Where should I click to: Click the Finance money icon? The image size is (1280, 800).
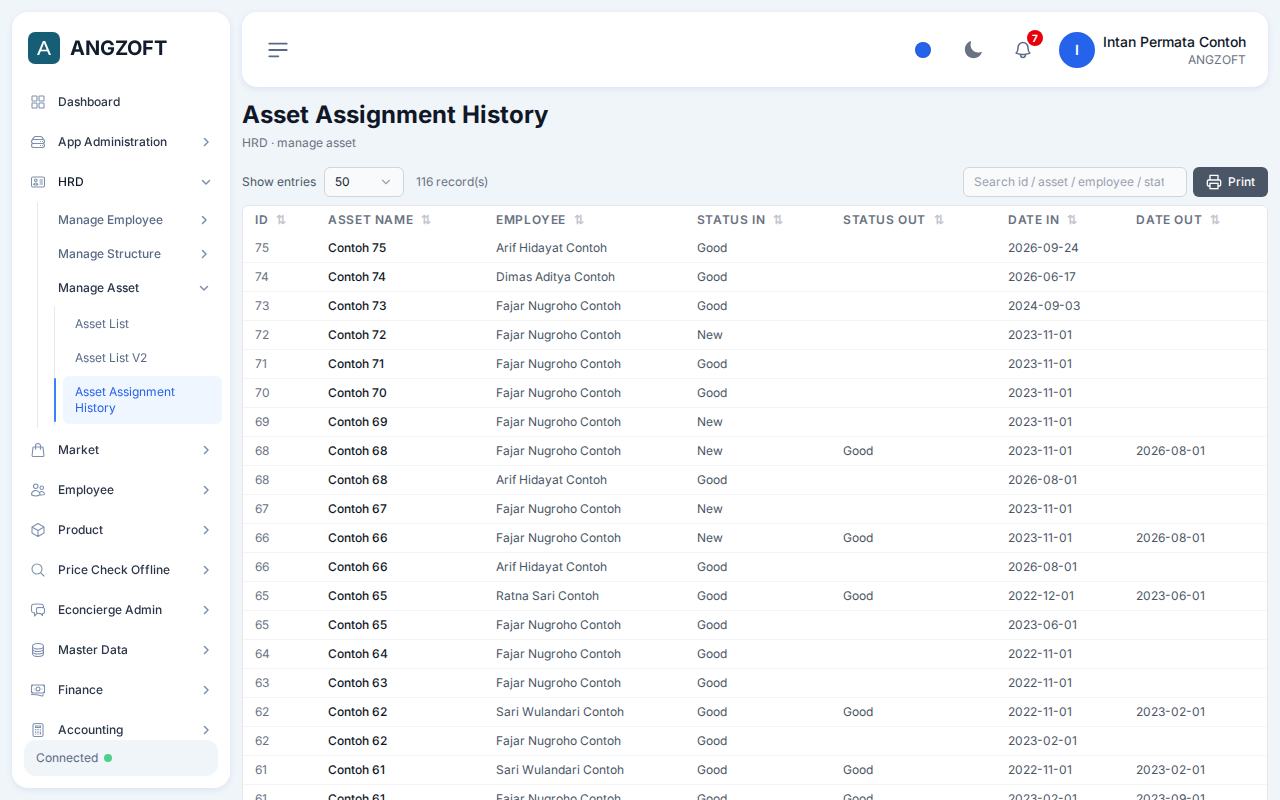(38, 690)
